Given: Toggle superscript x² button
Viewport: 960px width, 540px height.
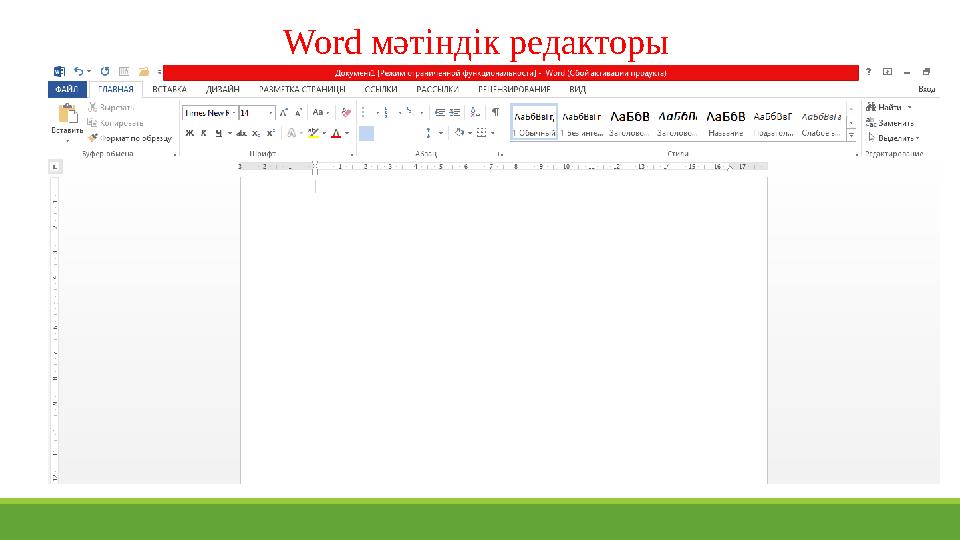Looking at the screenshot, I should tap(271, 133).
